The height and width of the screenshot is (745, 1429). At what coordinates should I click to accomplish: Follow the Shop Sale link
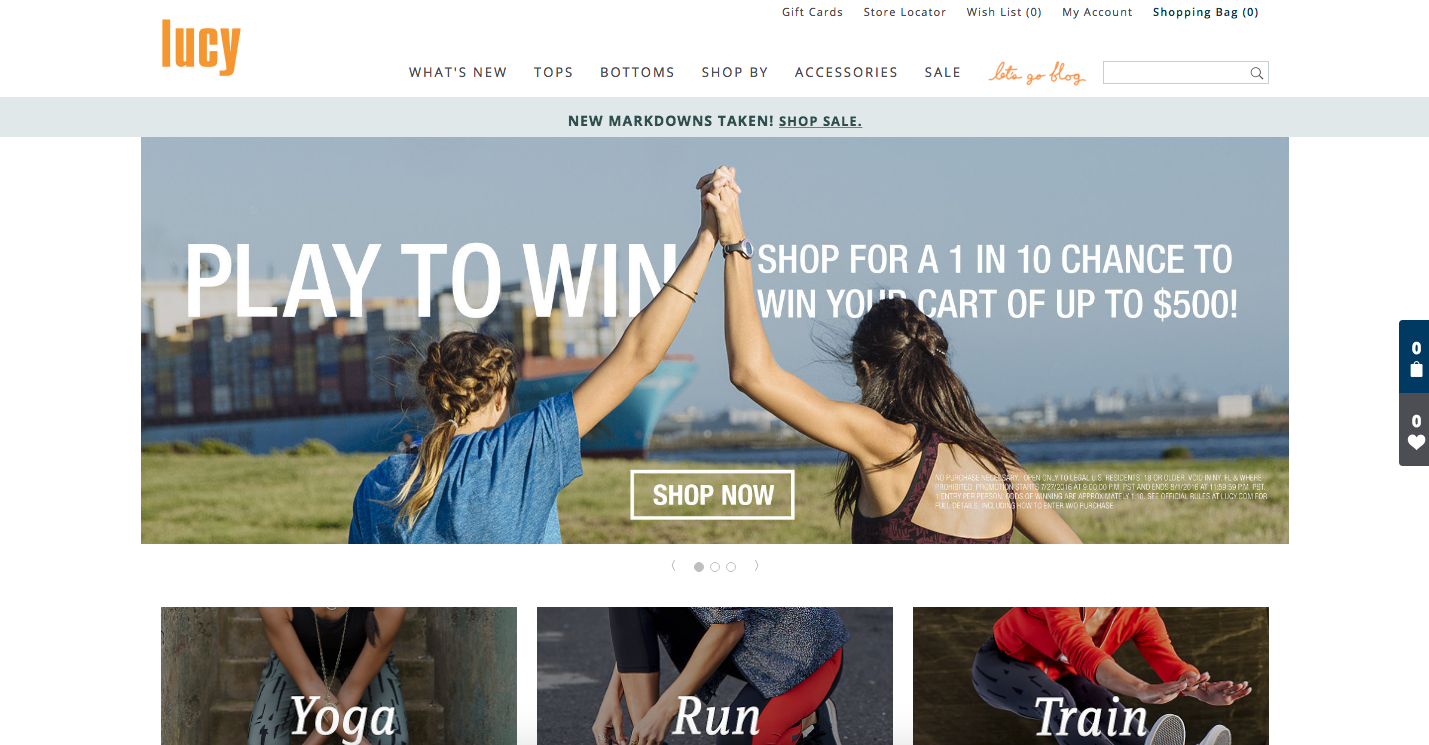pos(820,121)
